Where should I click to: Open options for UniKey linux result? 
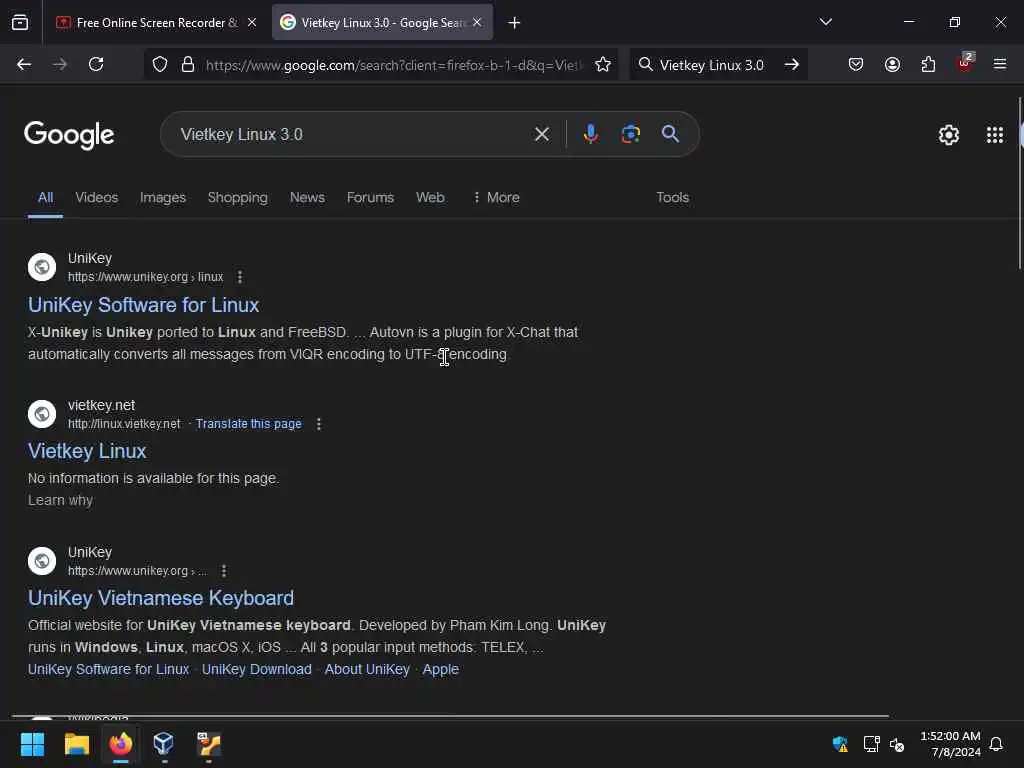tap(240, 277)
